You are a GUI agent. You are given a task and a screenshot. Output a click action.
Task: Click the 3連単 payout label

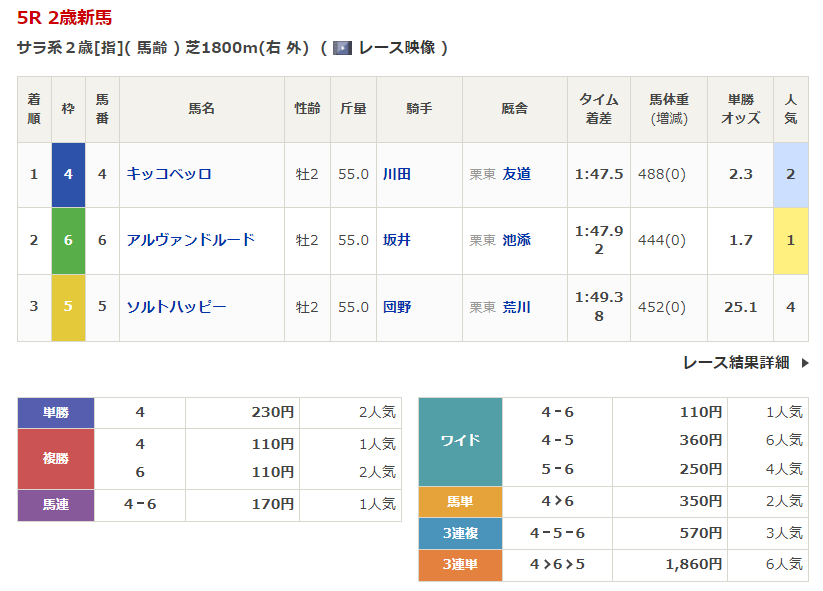click(460, 565)
